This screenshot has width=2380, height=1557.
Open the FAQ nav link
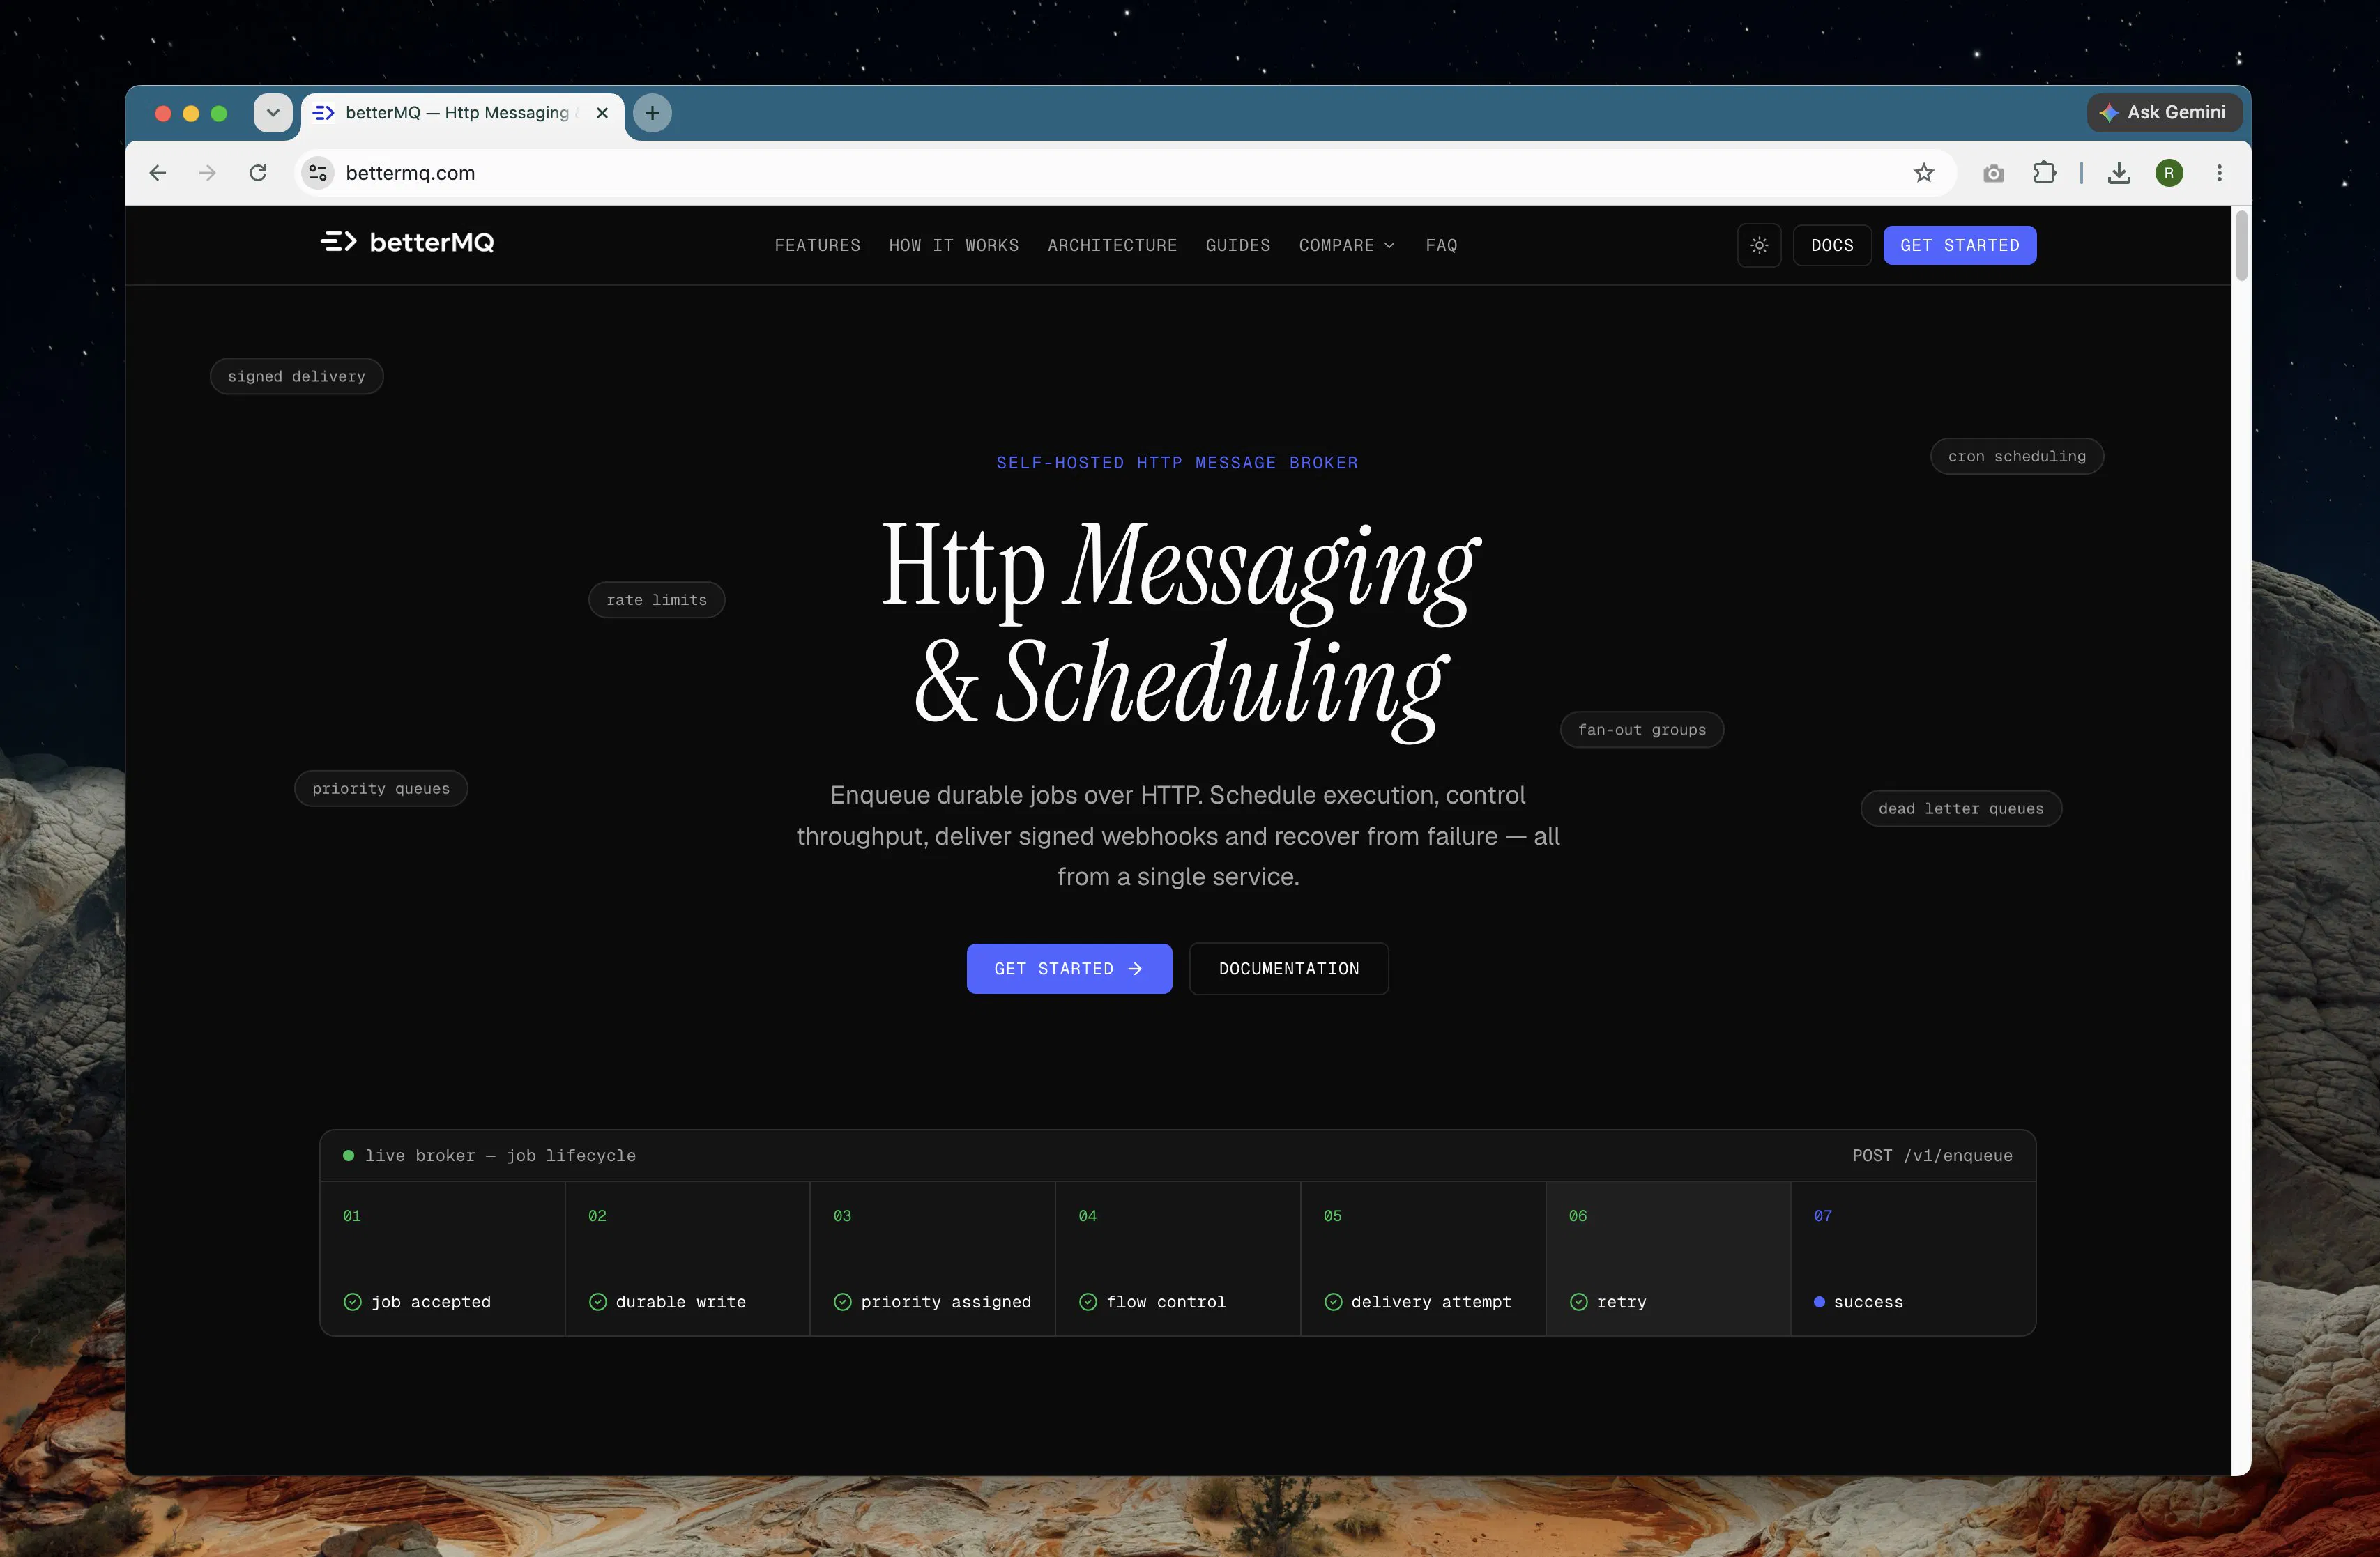pyautogui.click(x=1441, y=245)
